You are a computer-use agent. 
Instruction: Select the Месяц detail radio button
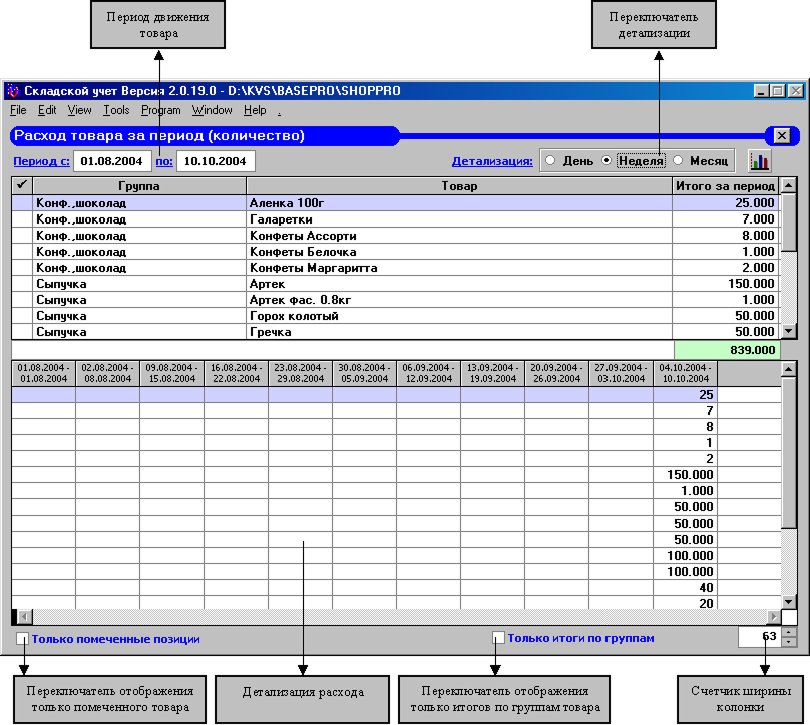tap(678, 161)
